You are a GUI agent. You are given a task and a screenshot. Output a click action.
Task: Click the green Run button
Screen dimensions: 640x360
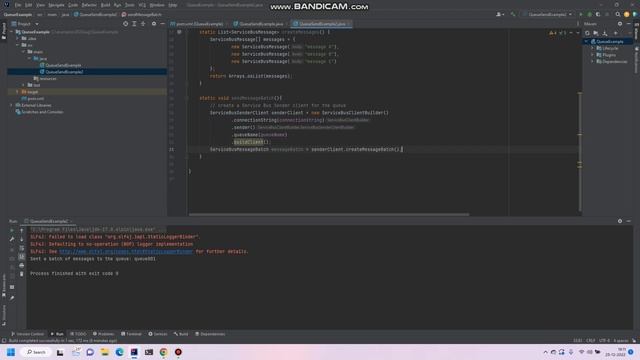tap(580, 14)
